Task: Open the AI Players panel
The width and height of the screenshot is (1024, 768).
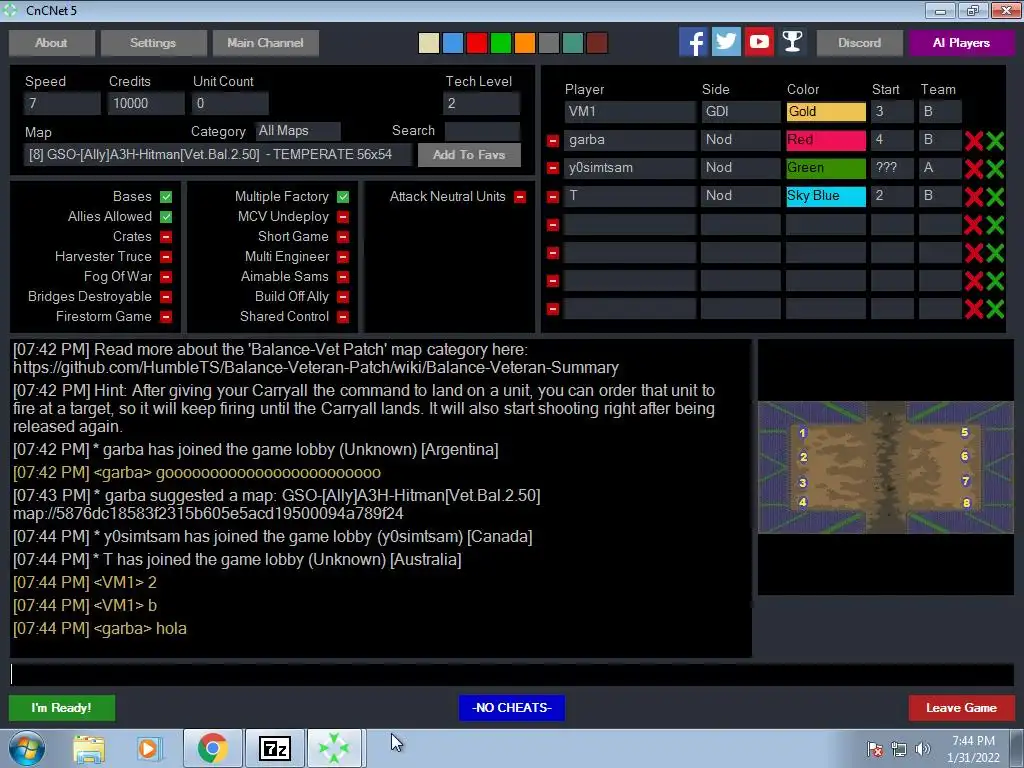Action: coord(961,42)
